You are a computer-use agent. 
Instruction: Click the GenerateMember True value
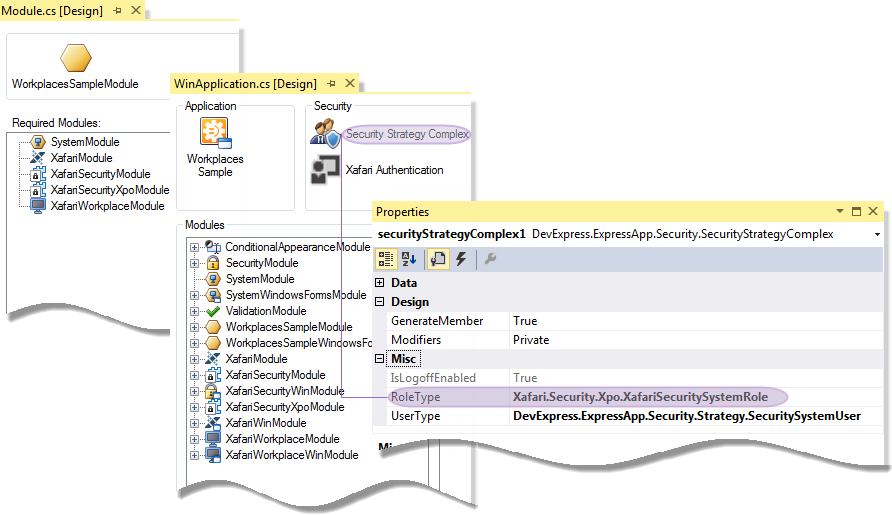[x=696, y=321]
